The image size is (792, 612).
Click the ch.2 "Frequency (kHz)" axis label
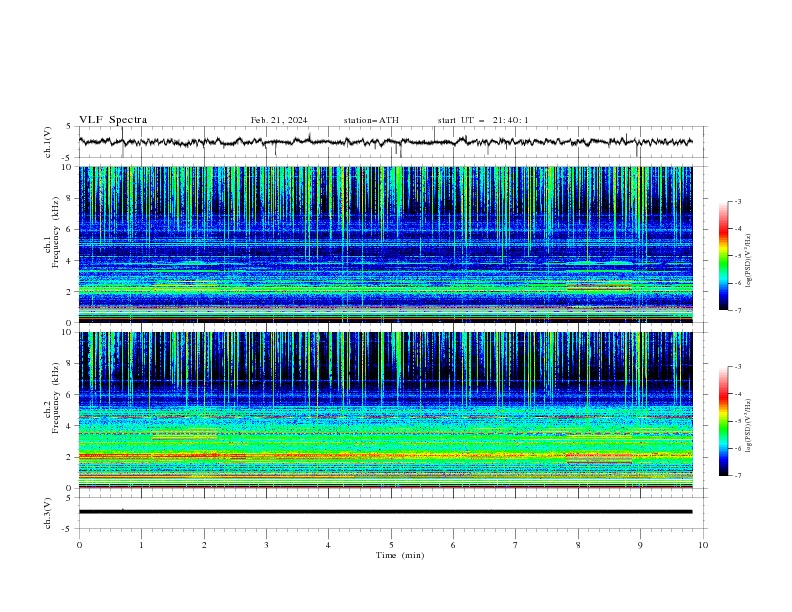click(x=56, y=398)
